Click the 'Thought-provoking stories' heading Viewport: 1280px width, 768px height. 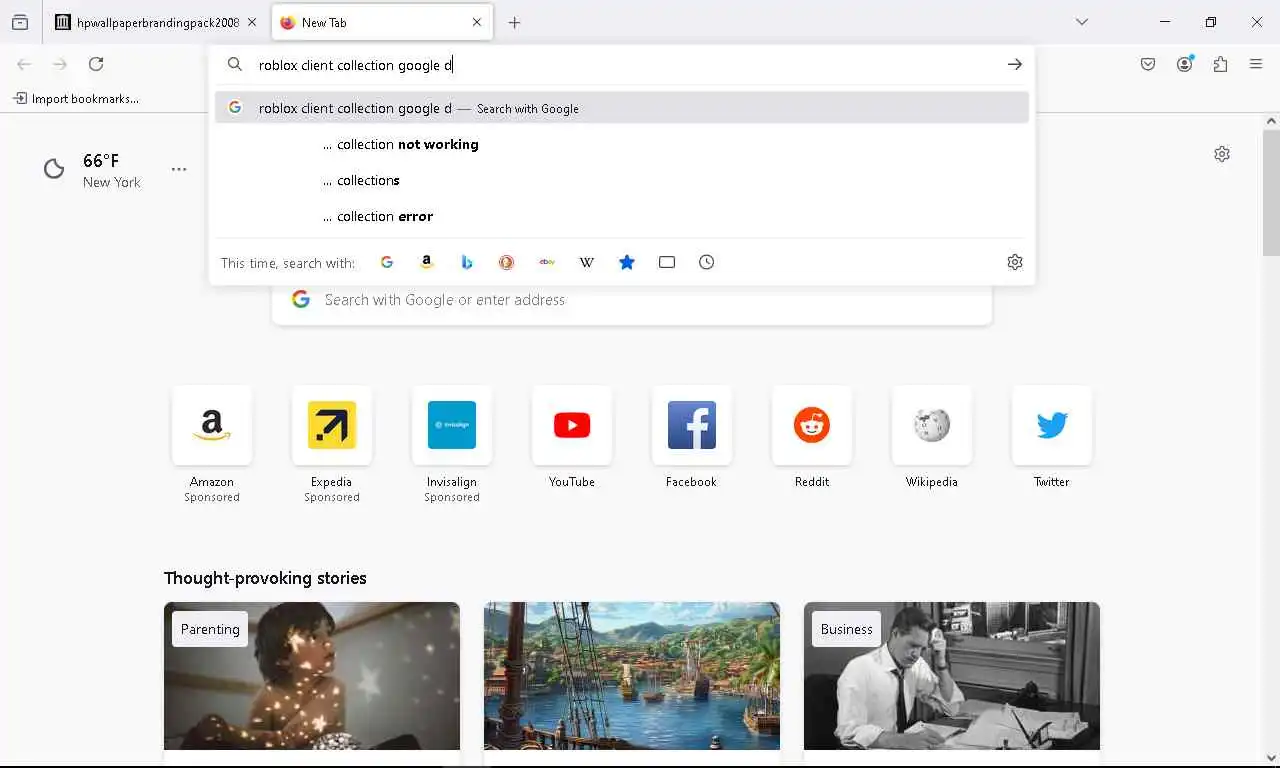coord(265,578)
